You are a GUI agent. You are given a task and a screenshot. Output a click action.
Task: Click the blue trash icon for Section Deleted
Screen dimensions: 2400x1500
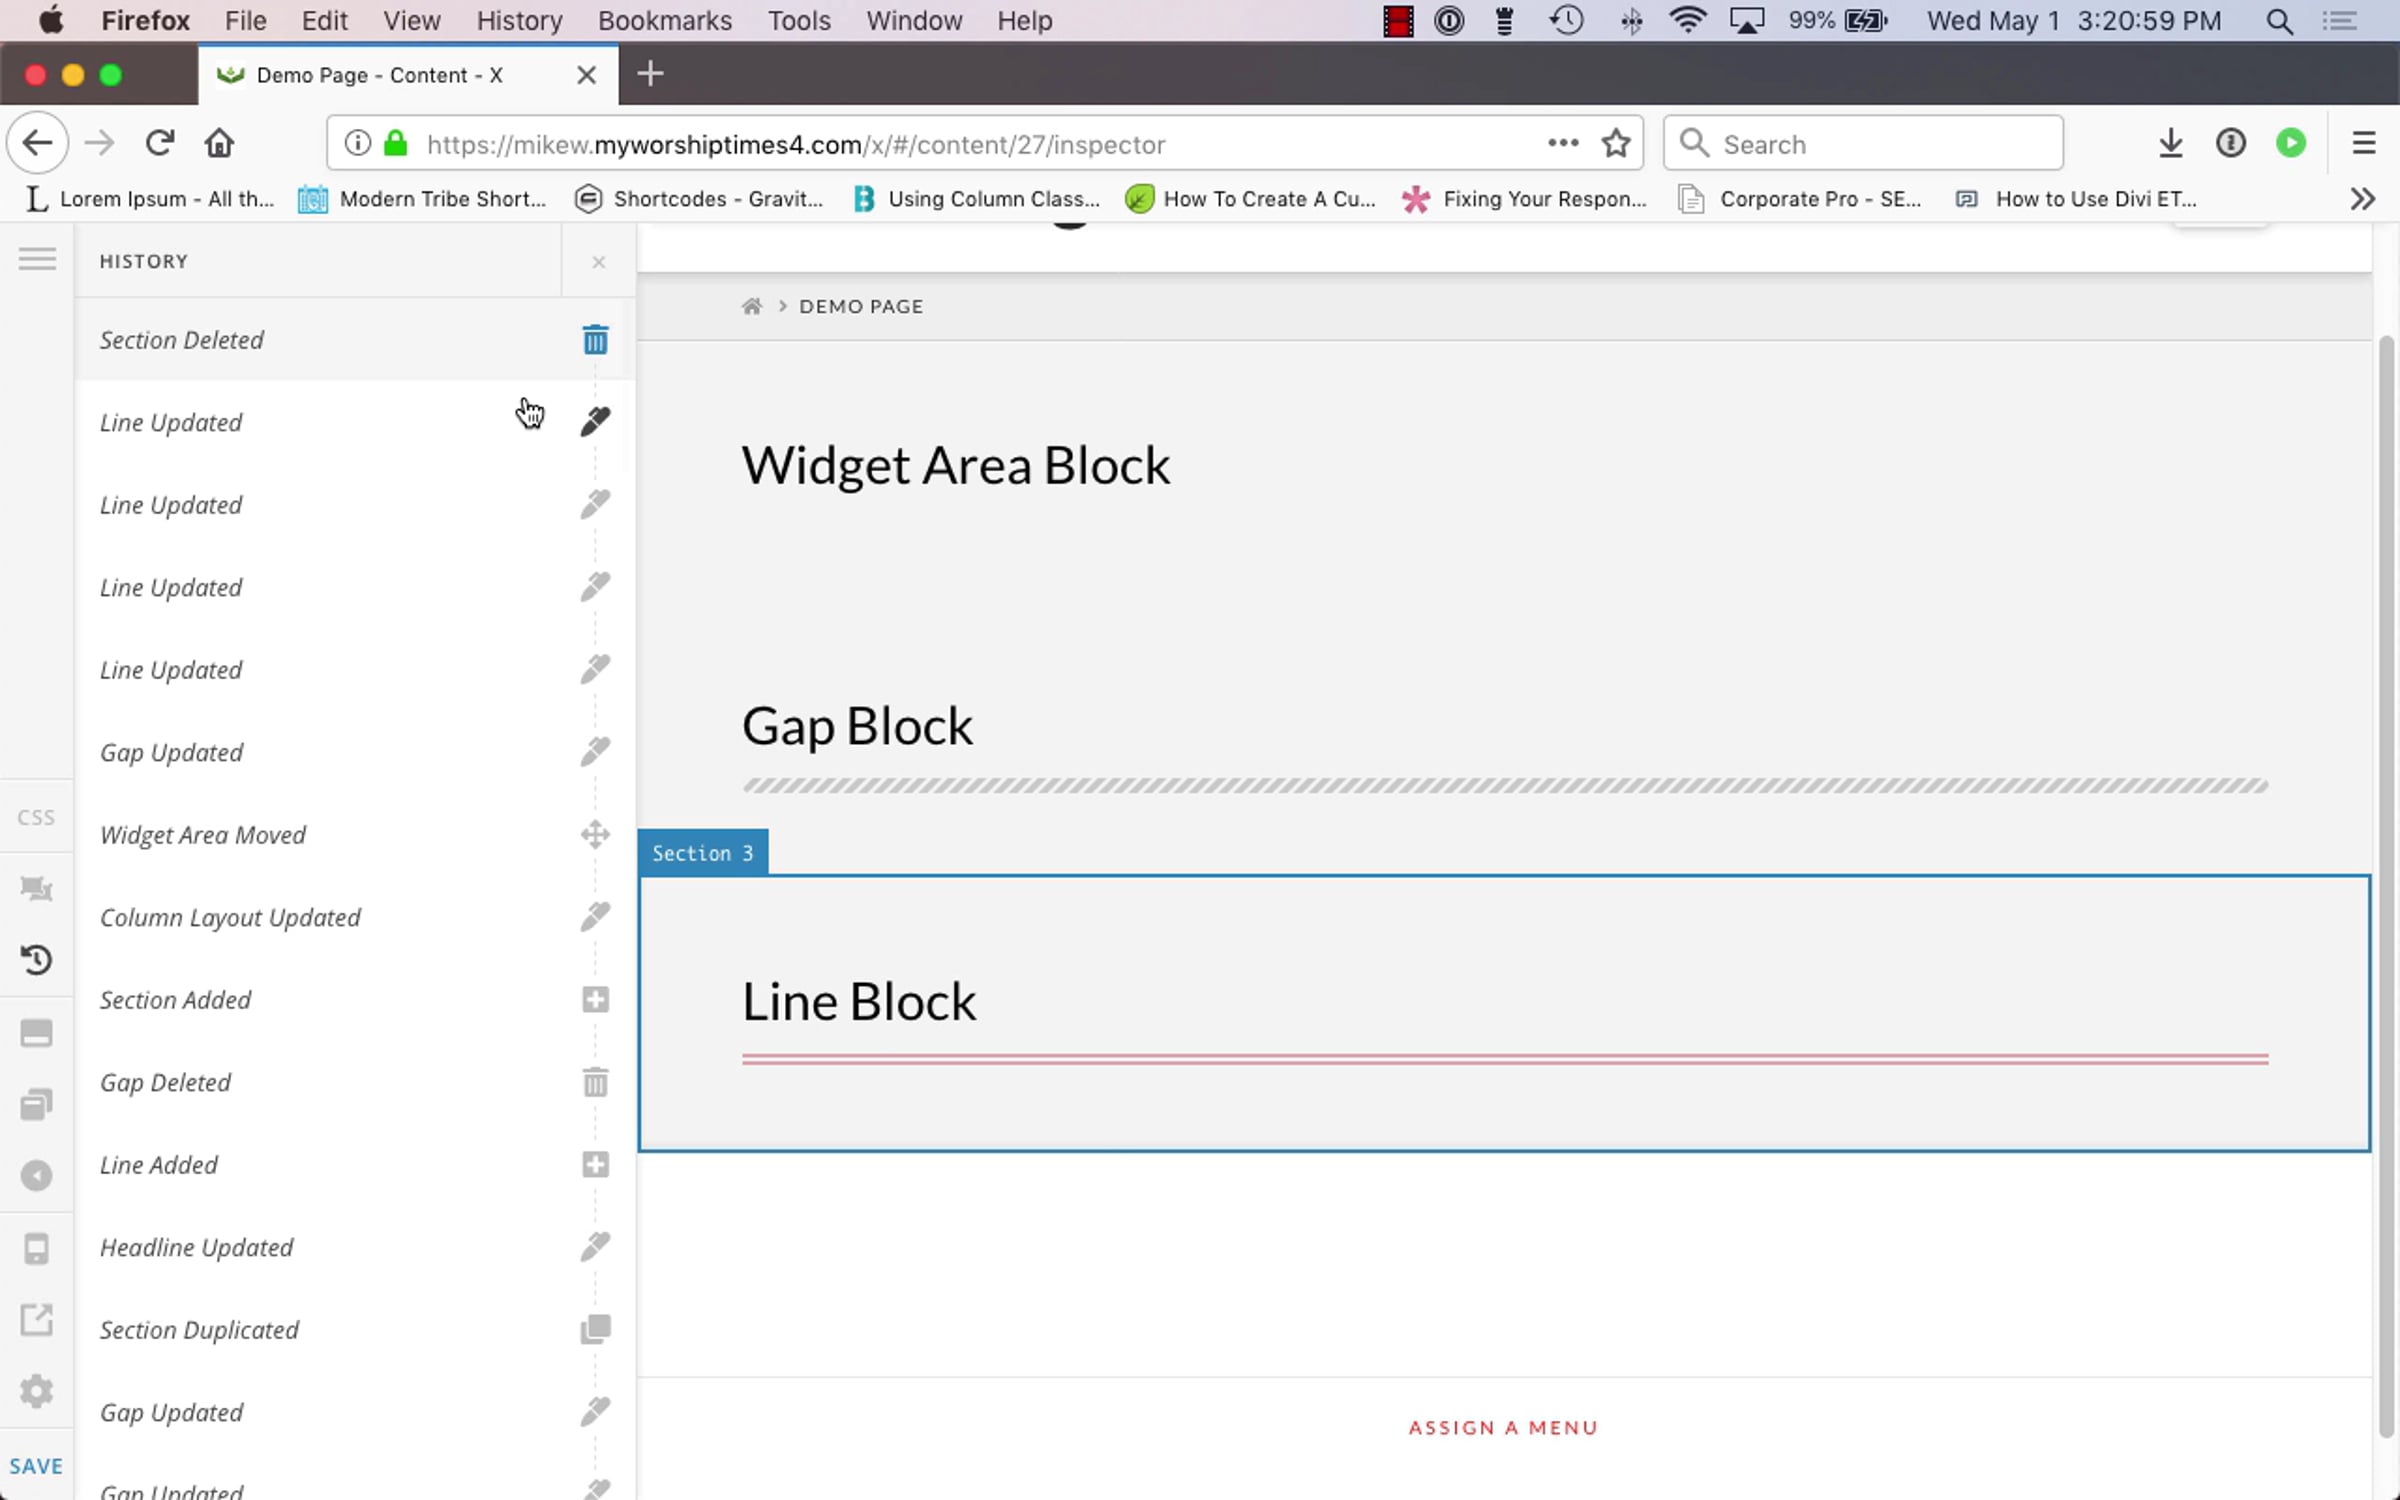tap(595, 340)
